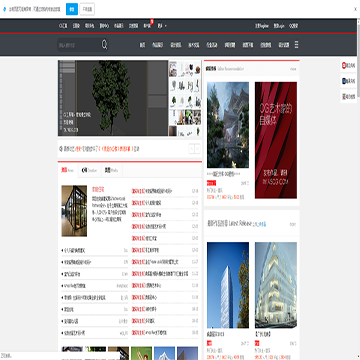Click the blue square icon in right sidebar

pyautogui.click(x=344, y=81)
